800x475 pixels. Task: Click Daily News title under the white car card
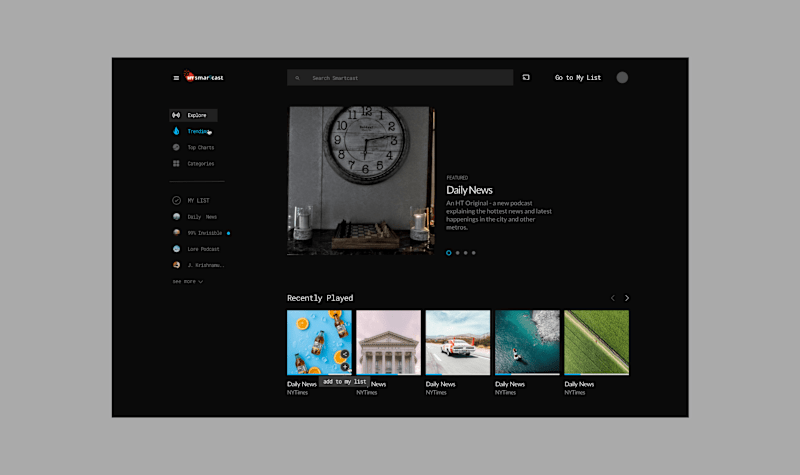point(441,384)
